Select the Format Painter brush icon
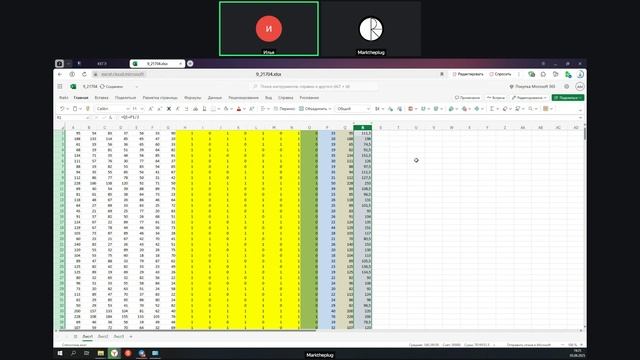 pos(87,109)
